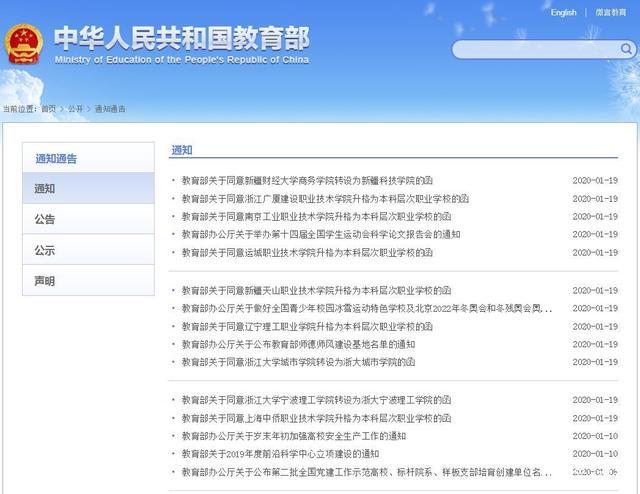Click the national emblem logo
Image resolution: width=640 pixels, height=494 pixels.
tap(24, 45)
